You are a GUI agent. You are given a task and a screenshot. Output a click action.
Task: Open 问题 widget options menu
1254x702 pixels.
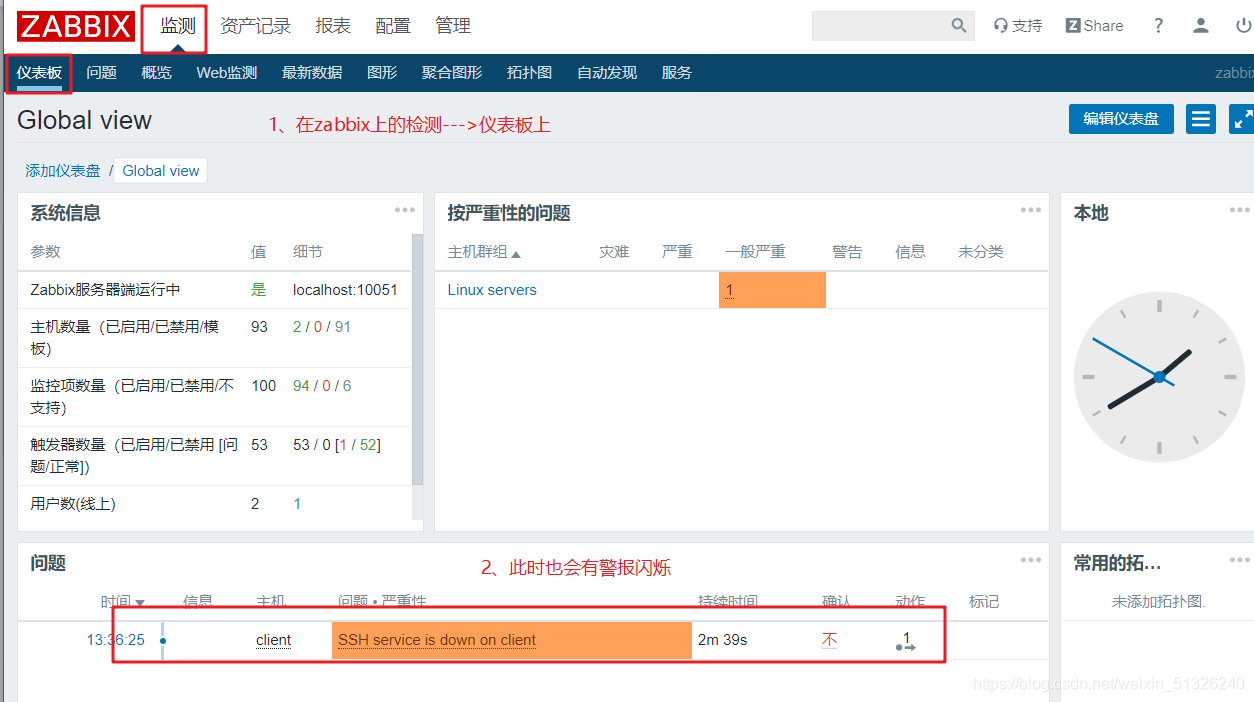pyautogui.click(x=1031, y=560)
